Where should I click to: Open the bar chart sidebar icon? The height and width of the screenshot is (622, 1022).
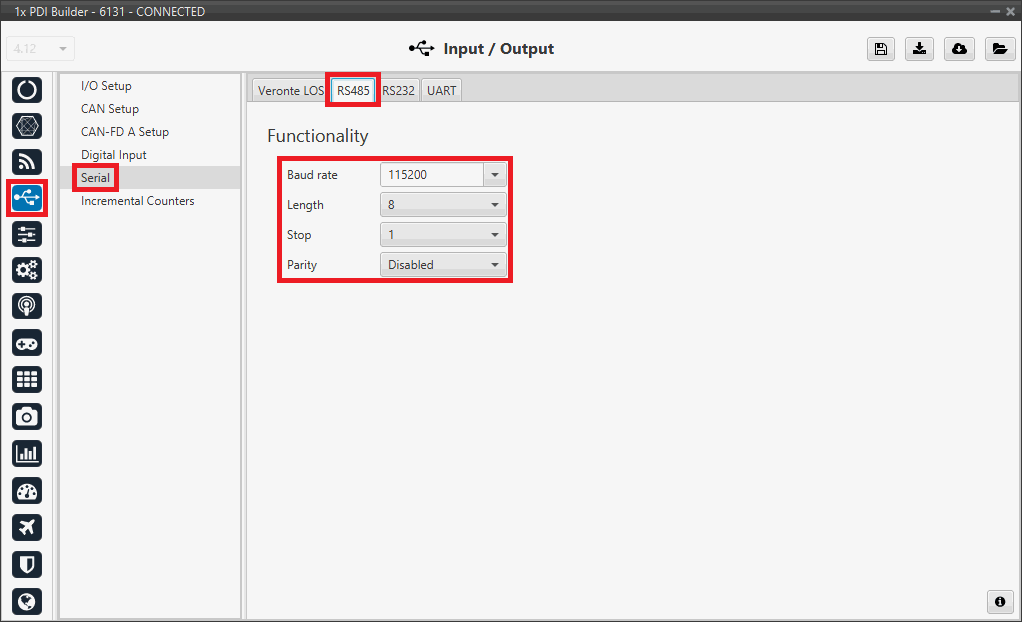(x=27, y=453)
